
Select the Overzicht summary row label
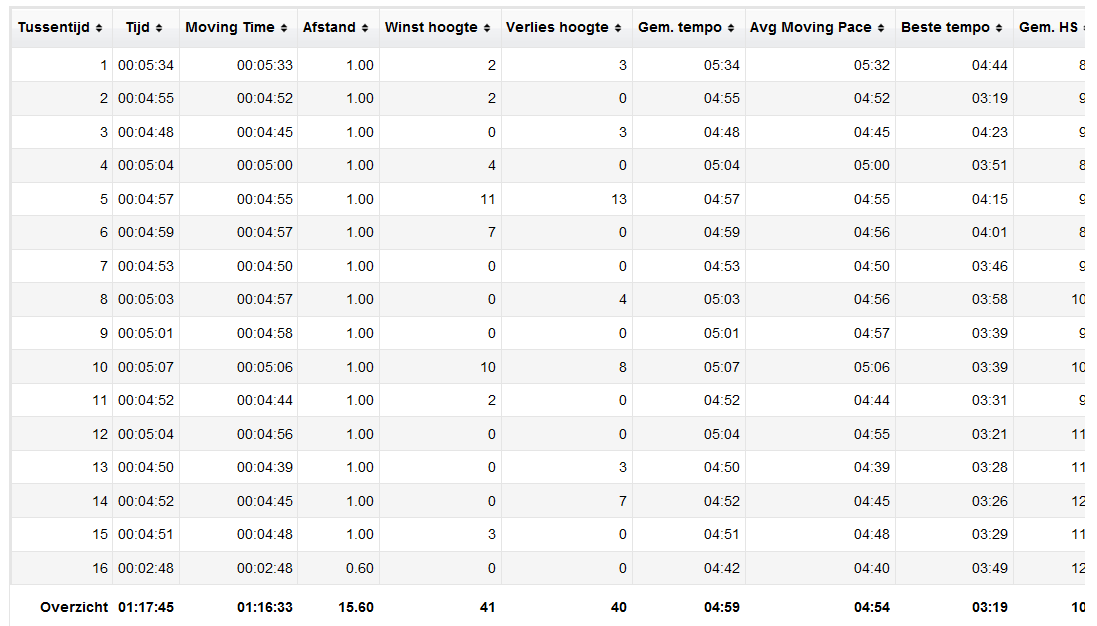tap(74, 607)
